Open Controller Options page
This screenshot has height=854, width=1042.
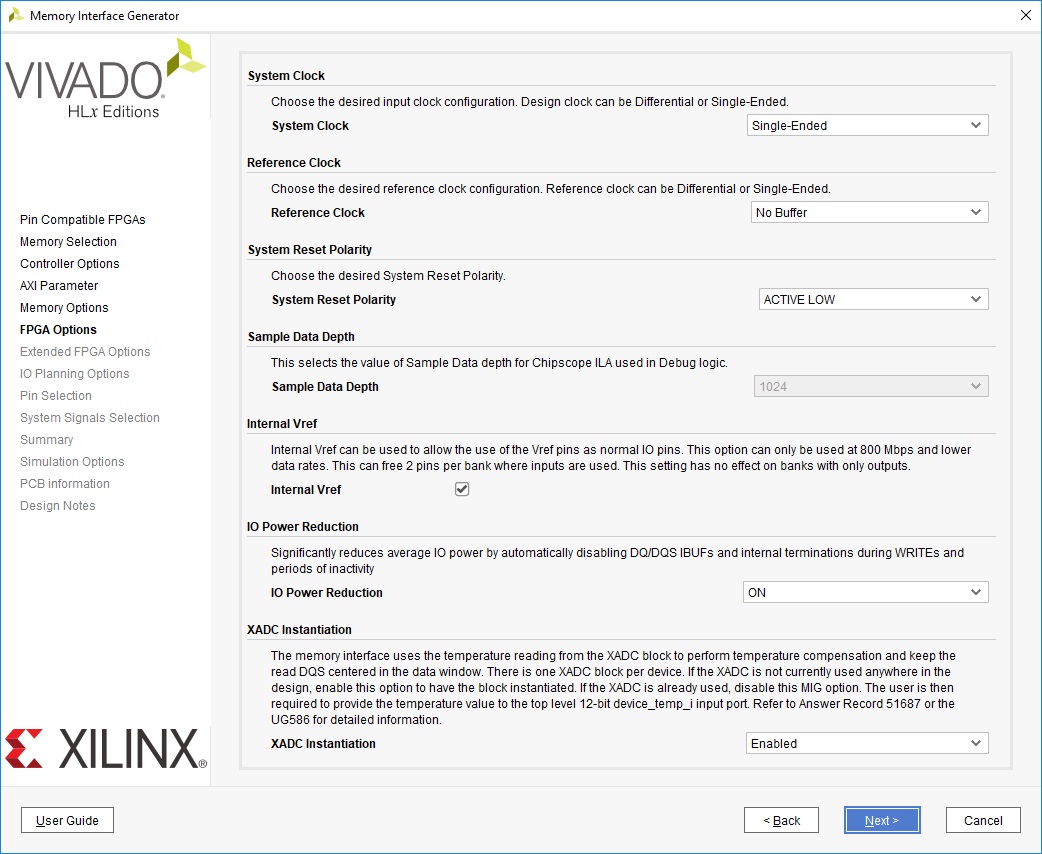[x=69, y=264]
